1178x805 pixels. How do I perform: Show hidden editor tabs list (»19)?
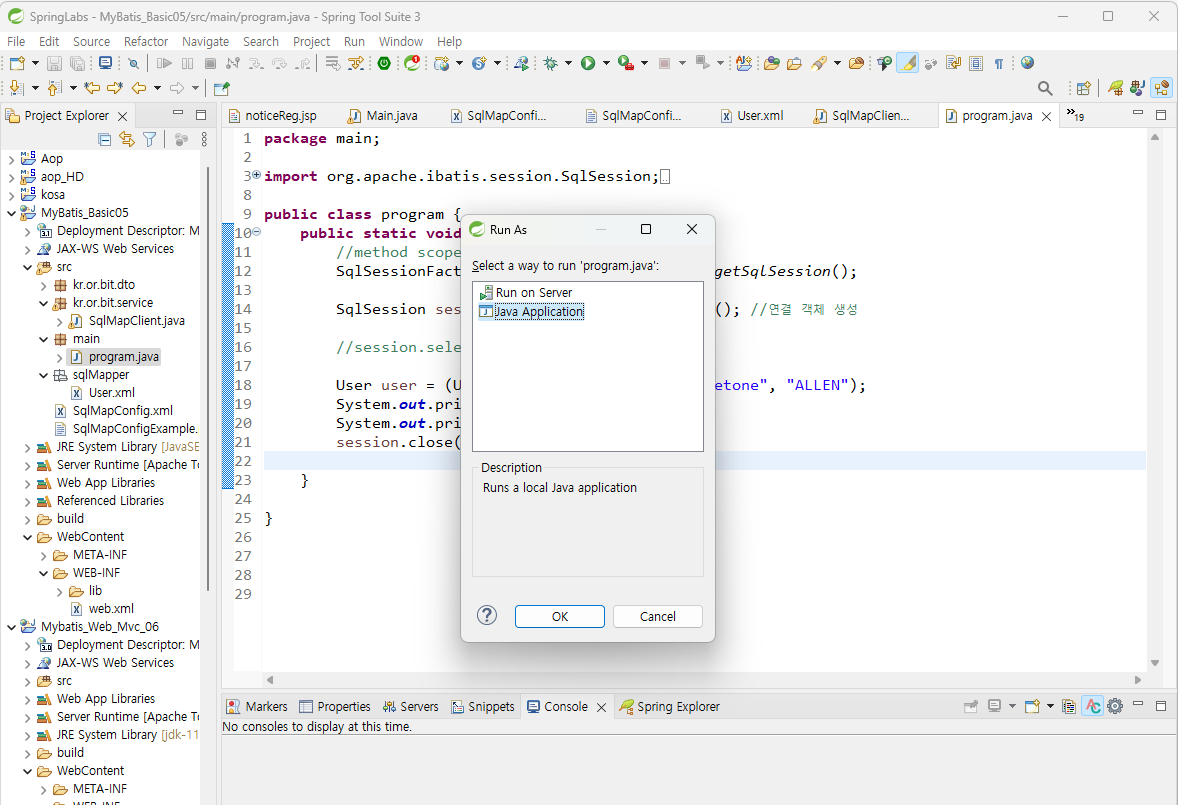(1075, 115)
